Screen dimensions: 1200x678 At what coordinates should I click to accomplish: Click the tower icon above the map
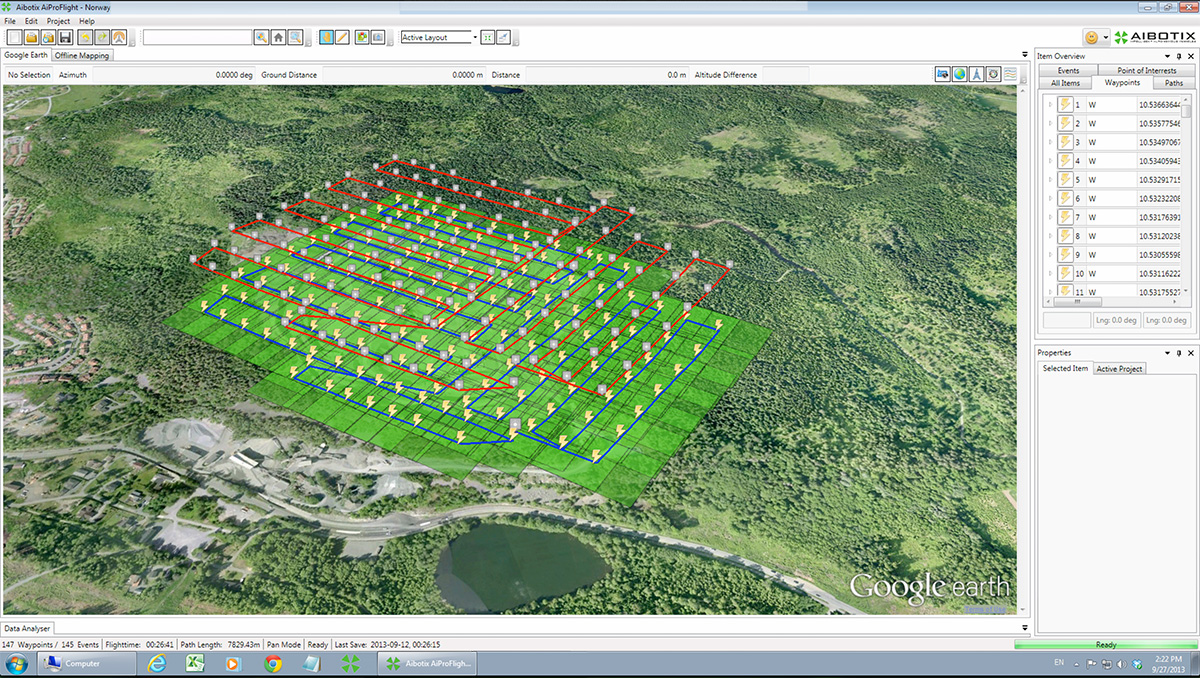(976, 74)
